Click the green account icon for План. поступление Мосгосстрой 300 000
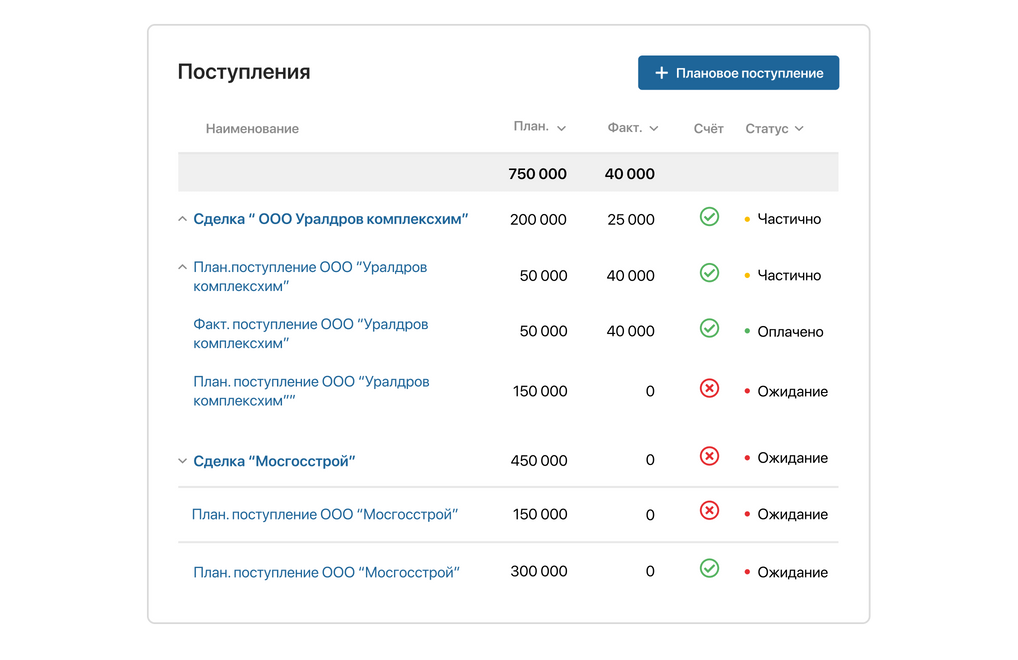The height and width of the screenshot is (660, 1018). click(709, 568)
